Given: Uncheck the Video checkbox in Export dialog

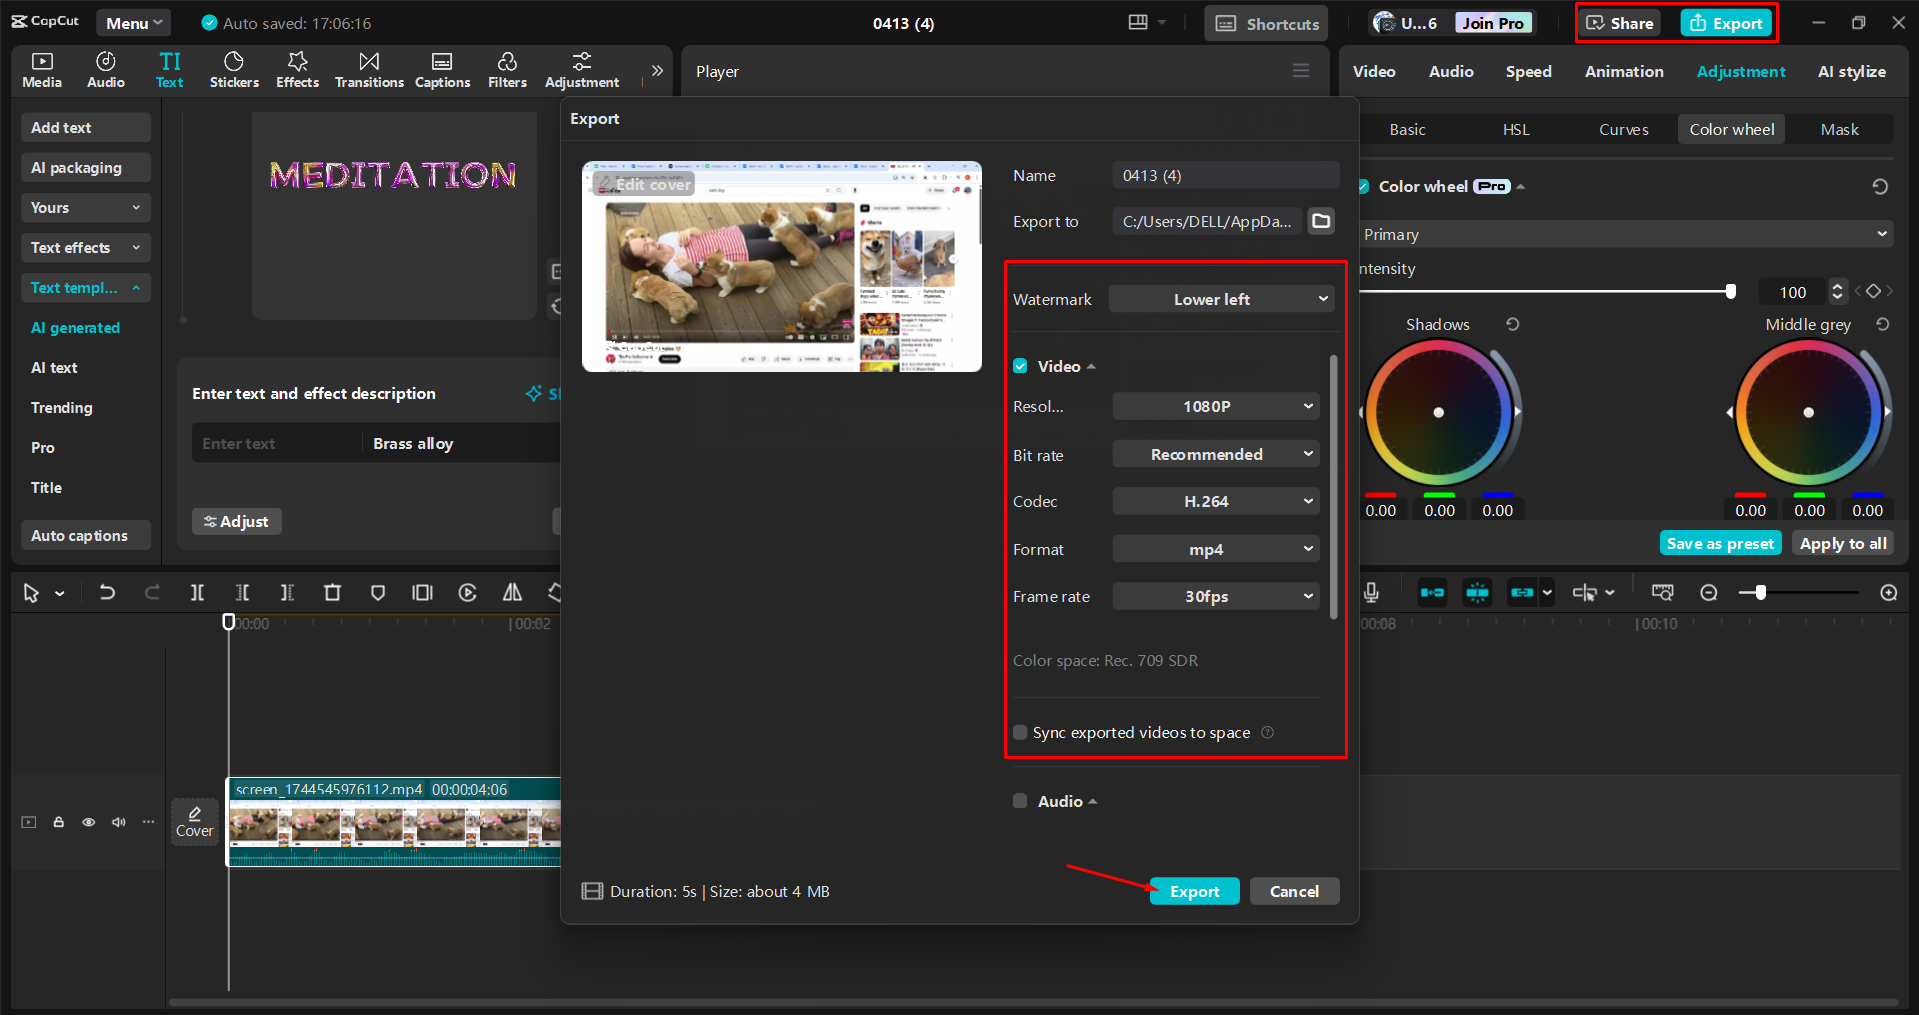Looking at the screenshot, I should (1020, 366).
